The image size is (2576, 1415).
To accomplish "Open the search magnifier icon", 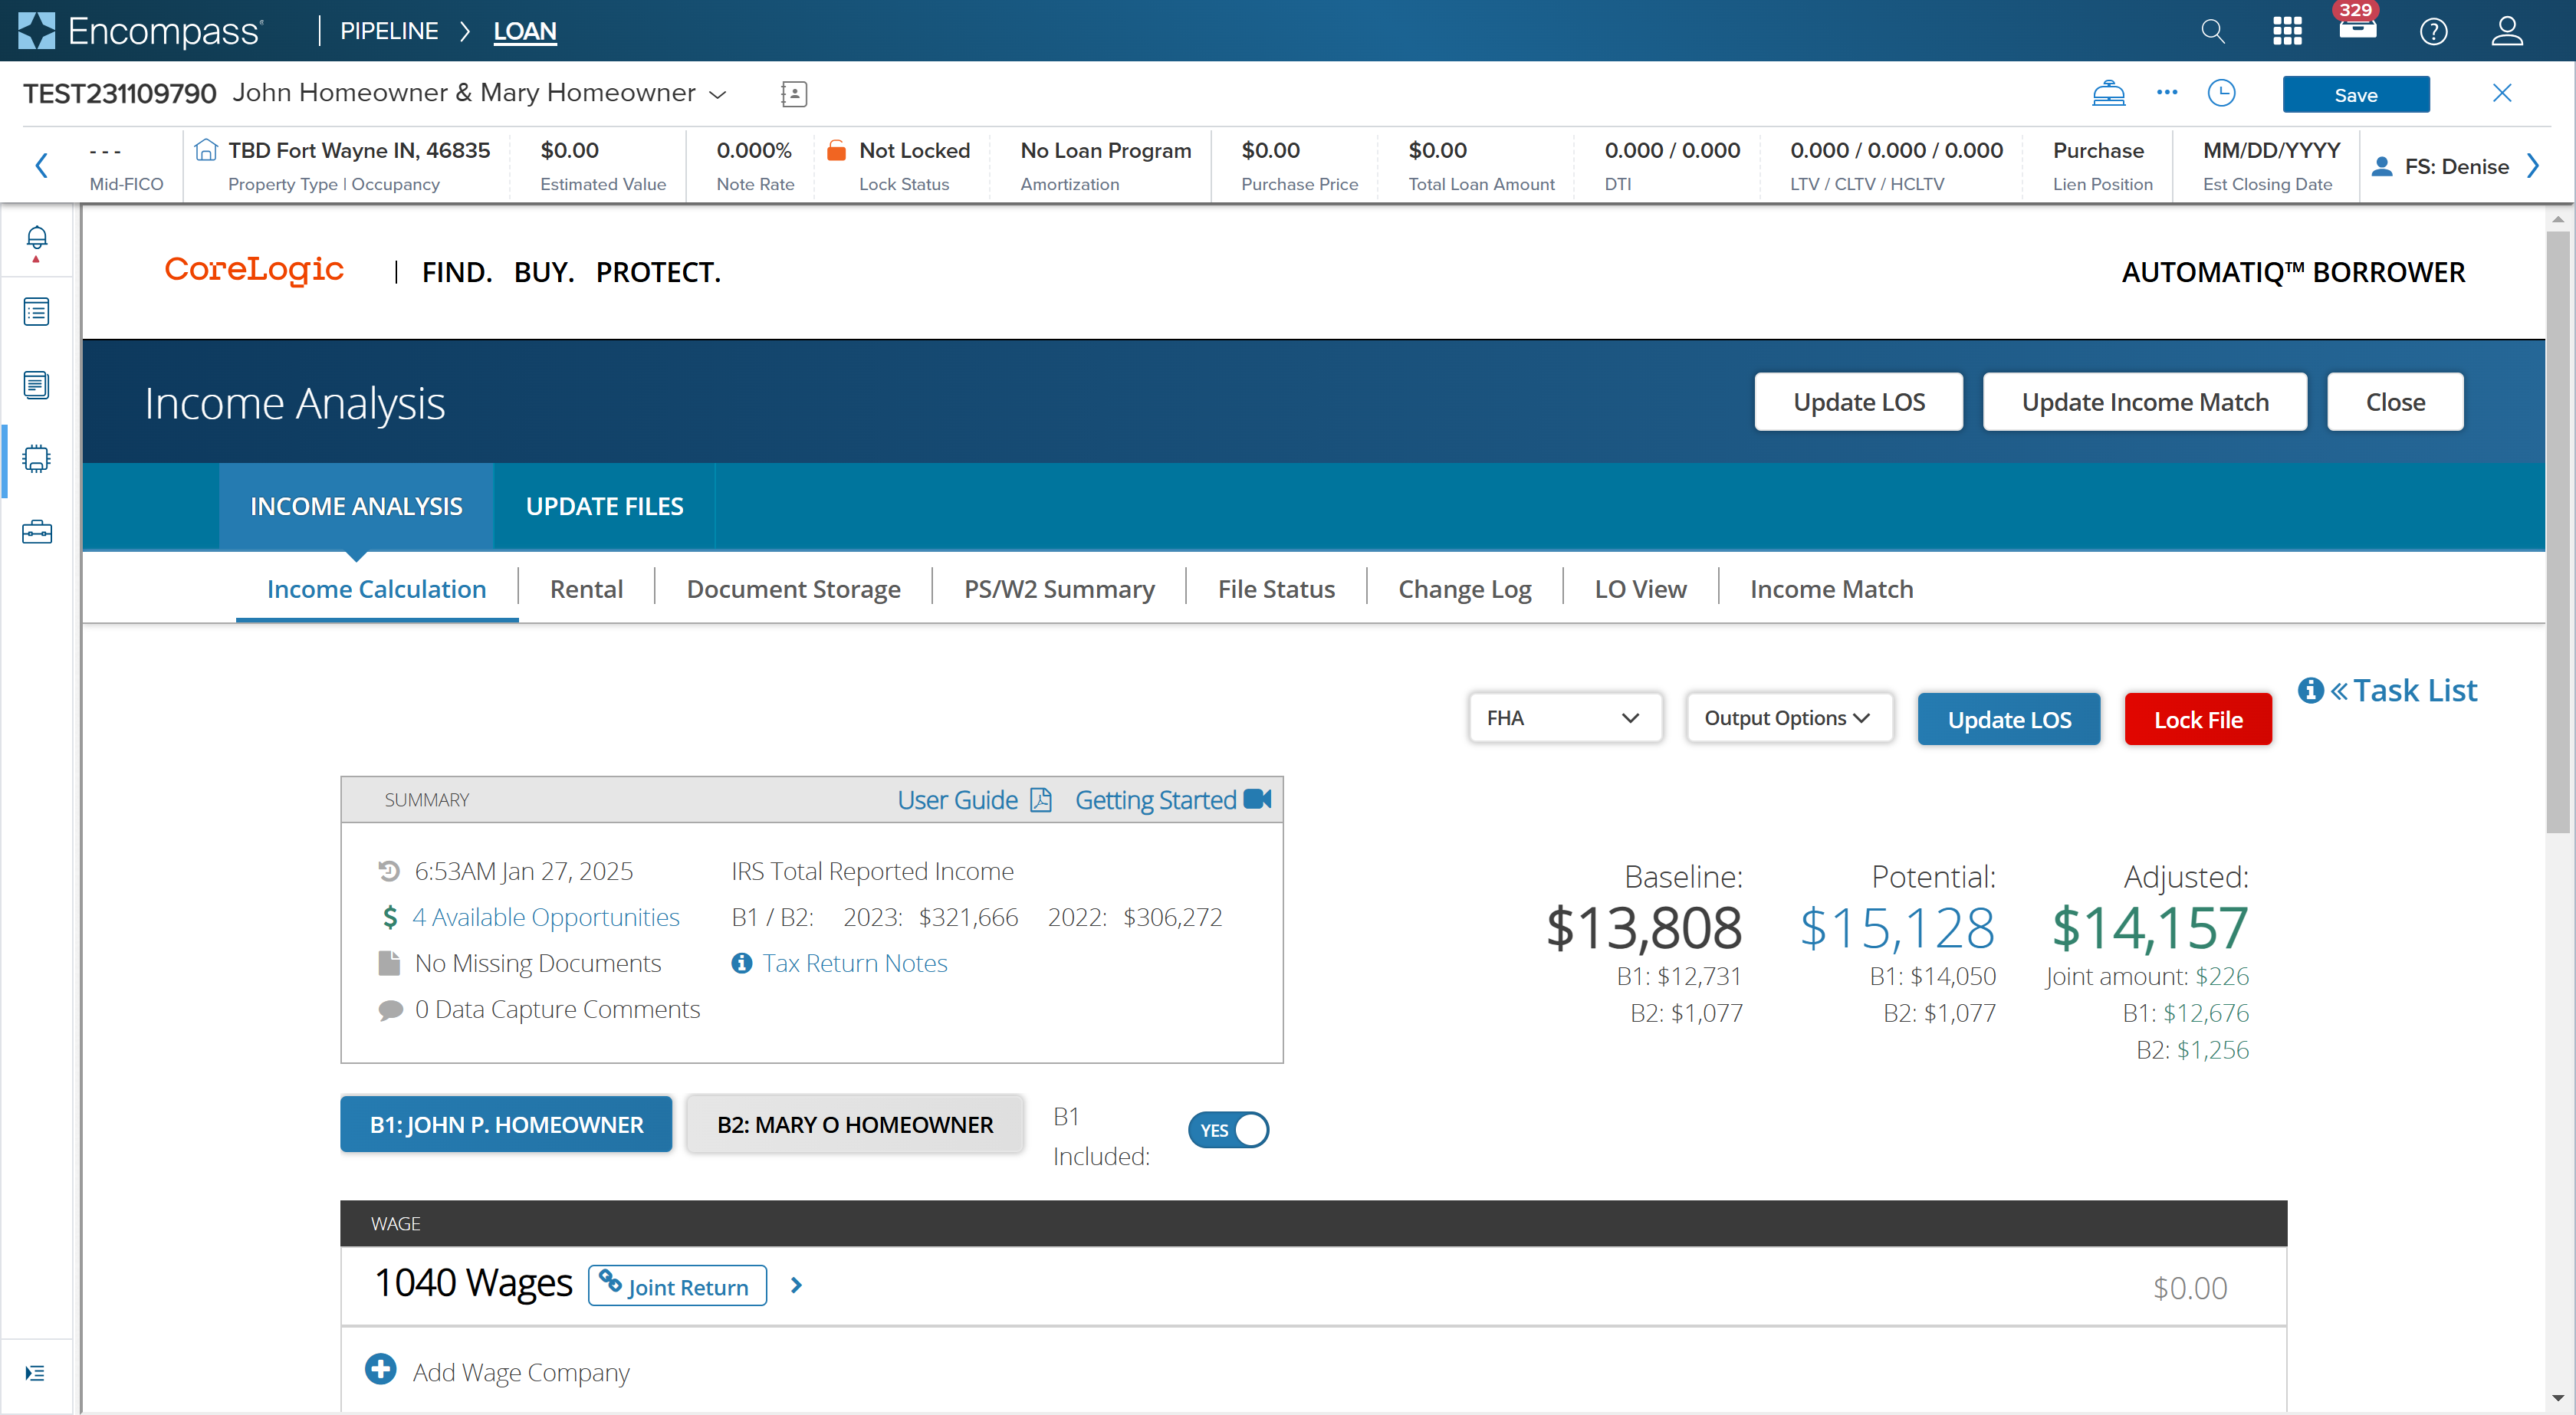I will tap(2212, 31).
